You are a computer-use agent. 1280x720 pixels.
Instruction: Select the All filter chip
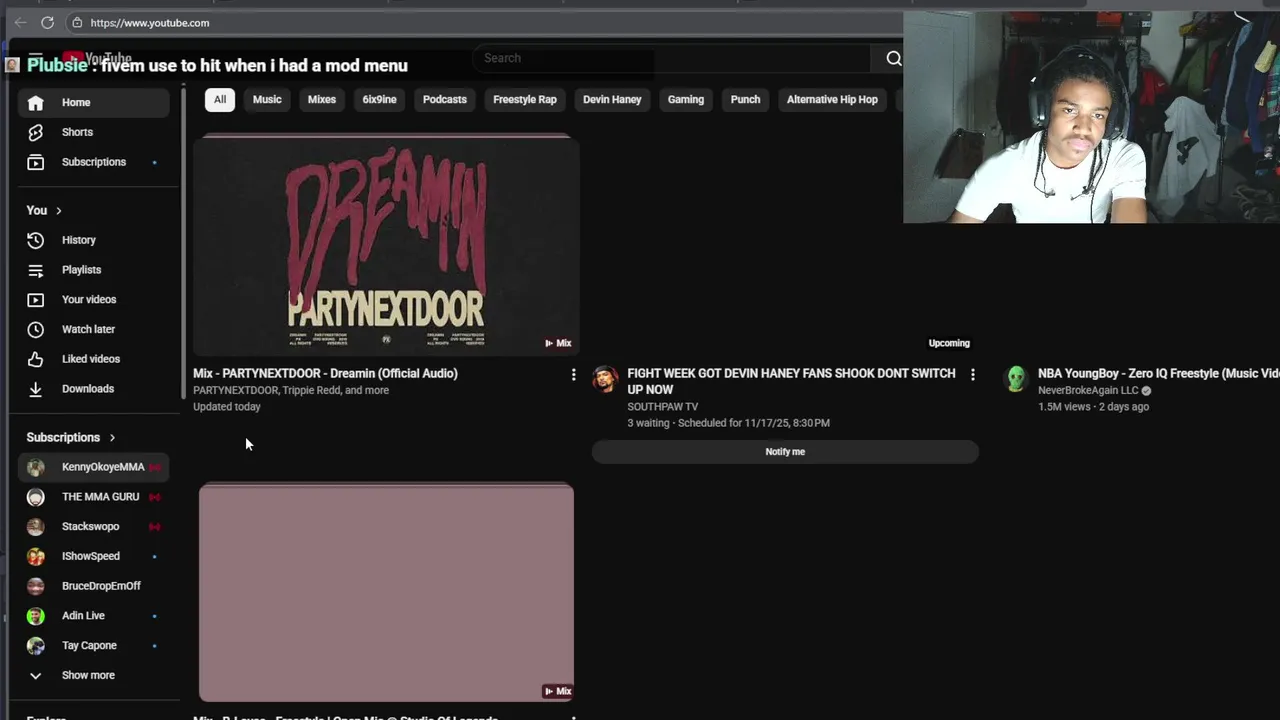click(x=220, y=99)
